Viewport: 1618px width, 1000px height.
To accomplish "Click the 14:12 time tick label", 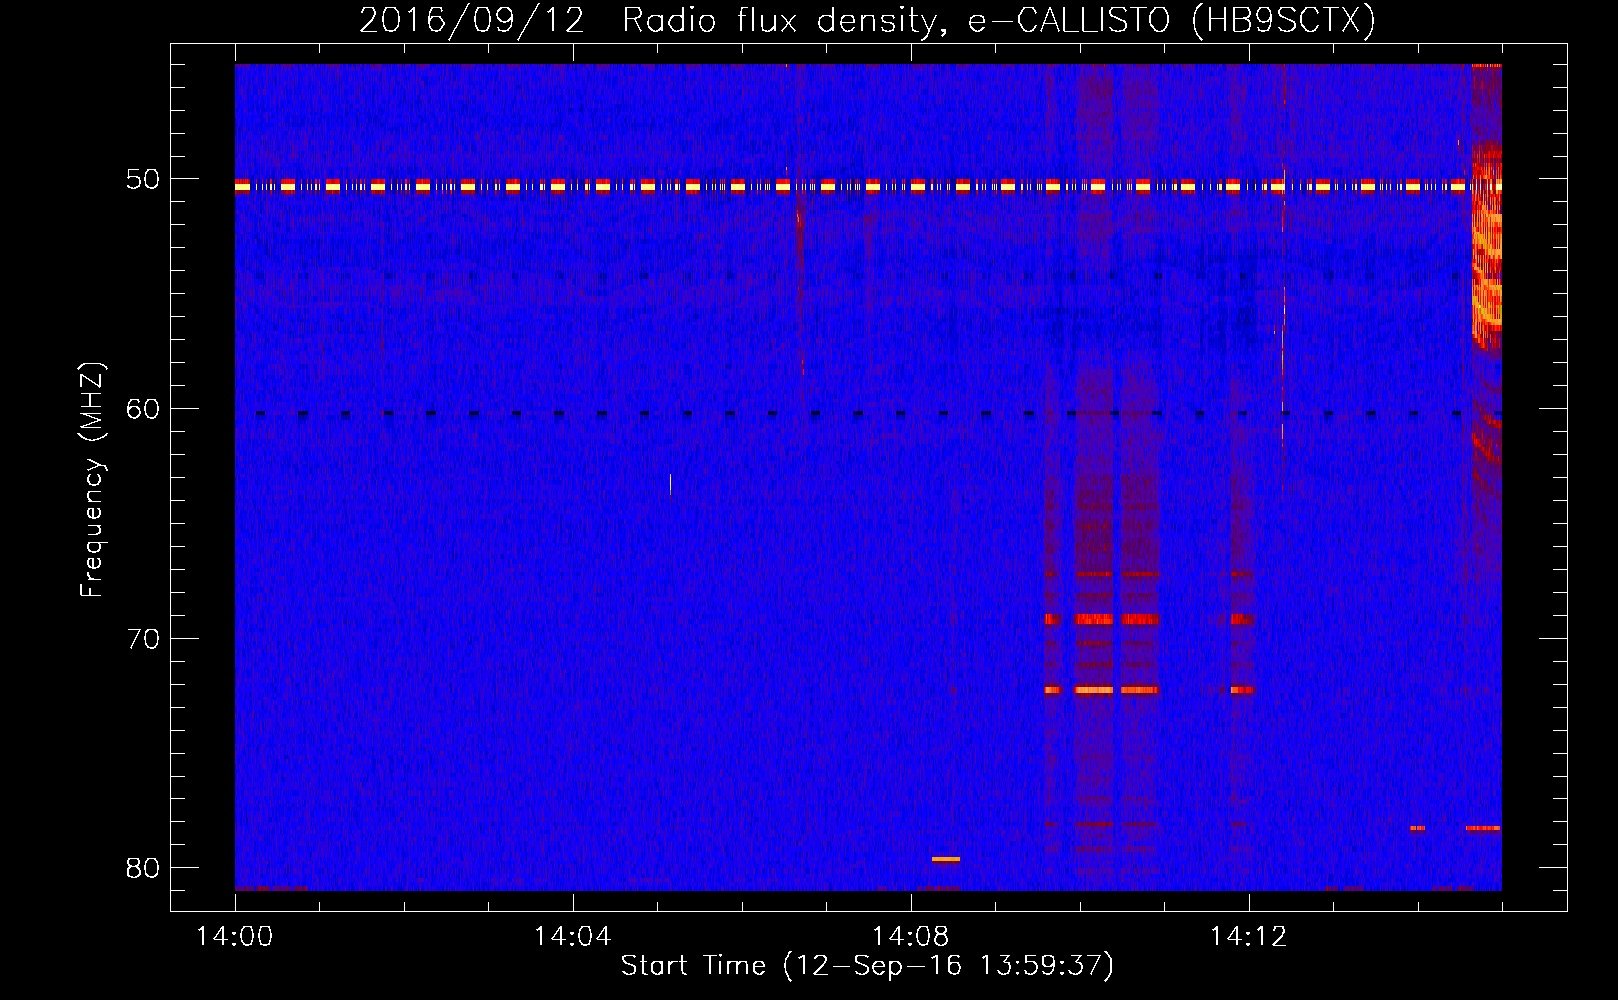I will click(x=1249, y=937).
